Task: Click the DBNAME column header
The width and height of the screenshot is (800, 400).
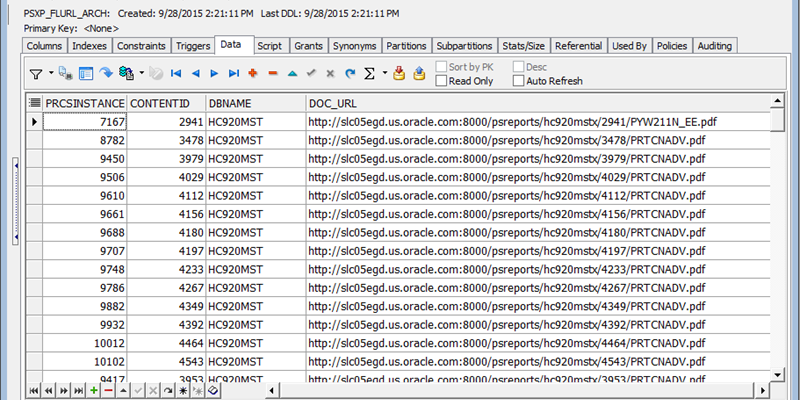Action: (256, 104)
